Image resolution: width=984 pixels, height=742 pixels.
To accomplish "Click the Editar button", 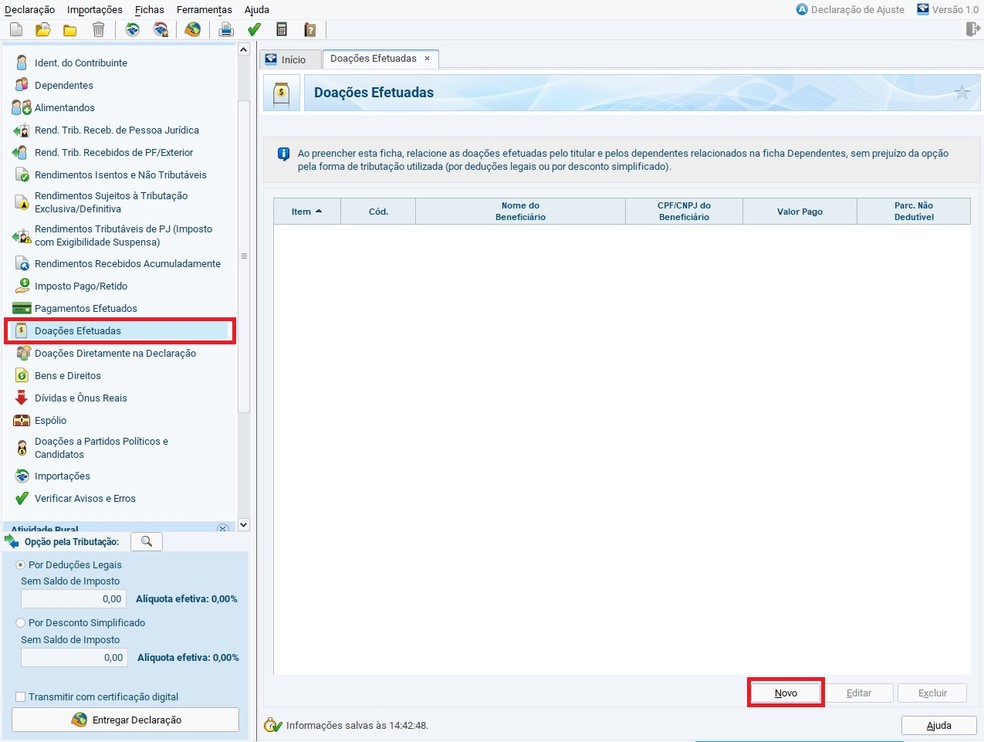I will point(858,693).
